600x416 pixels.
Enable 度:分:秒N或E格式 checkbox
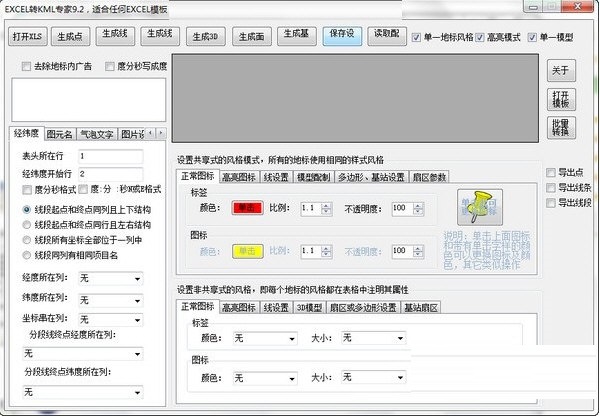[x=83, y=189]
